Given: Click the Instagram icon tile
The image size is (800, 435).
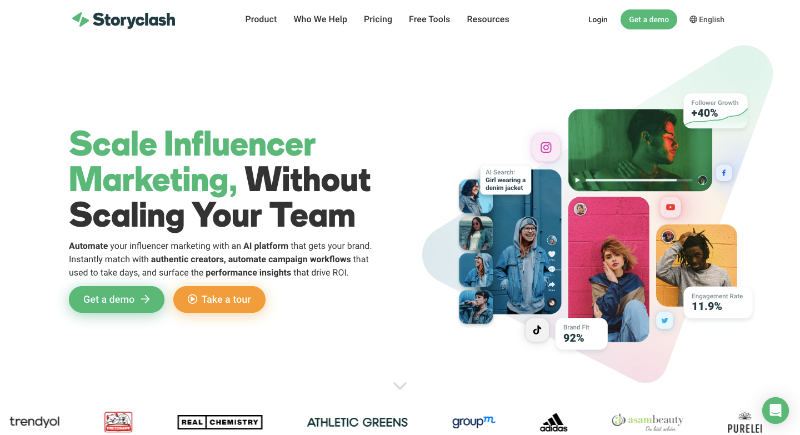Looking at the screenshot, I should [546, 147].
